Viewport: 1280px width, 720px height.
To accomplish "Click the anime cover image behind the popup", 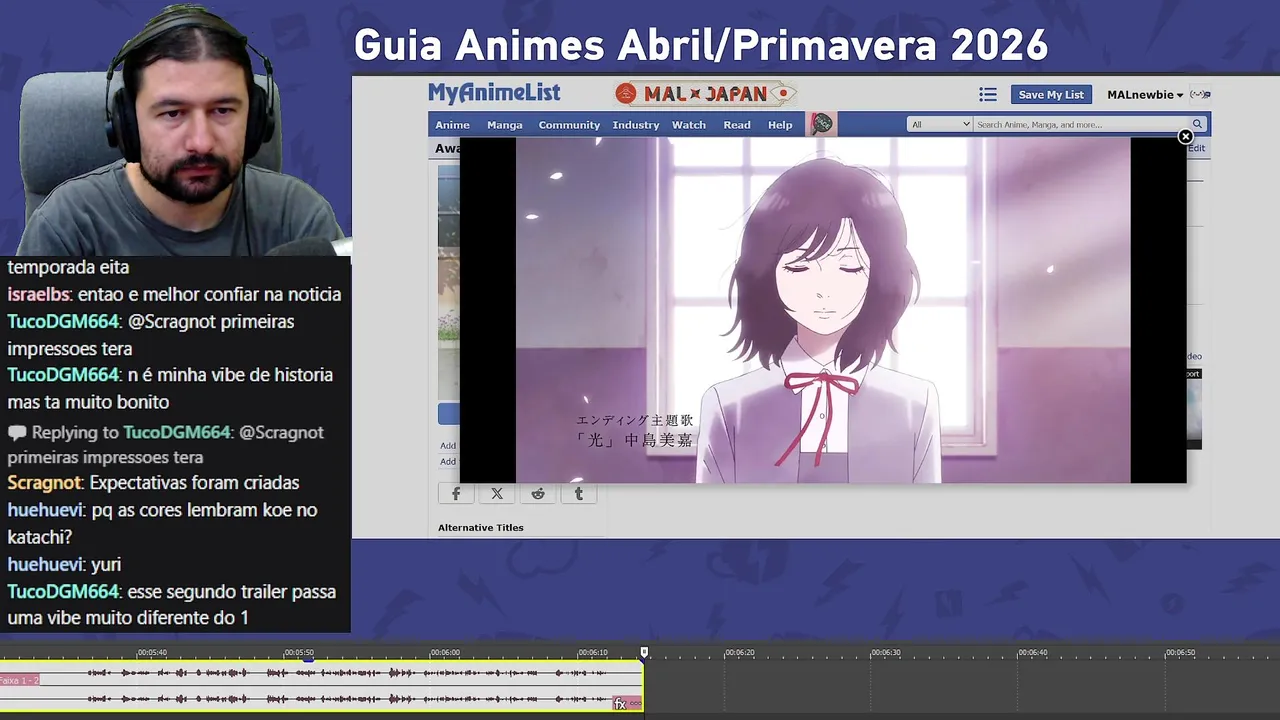I will tap(448, 283).
